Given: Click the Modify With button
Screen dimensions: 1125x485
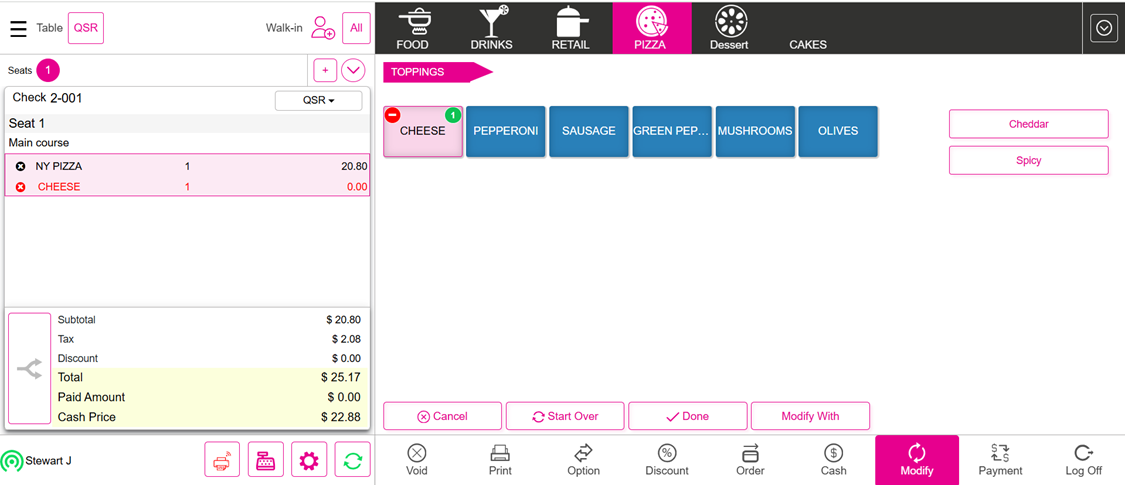Looking at the screenshot, I should click(x=810, y=416).
